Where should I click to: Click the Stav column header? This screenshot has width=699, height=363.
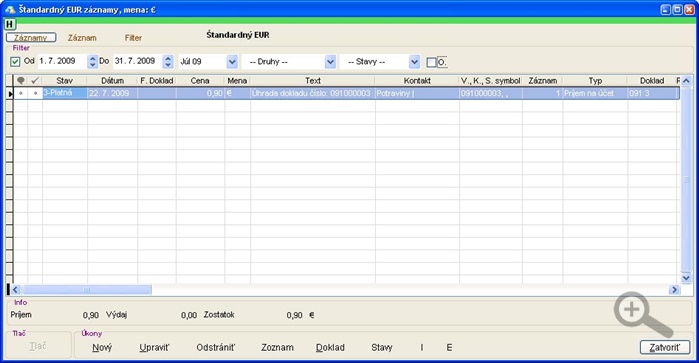click(x=65, y=81)
